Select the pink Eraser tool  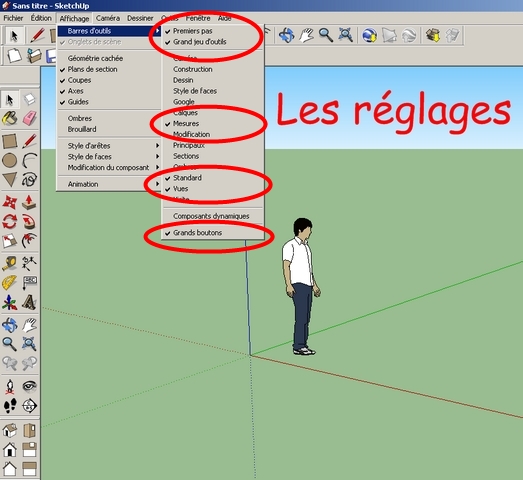29,118
